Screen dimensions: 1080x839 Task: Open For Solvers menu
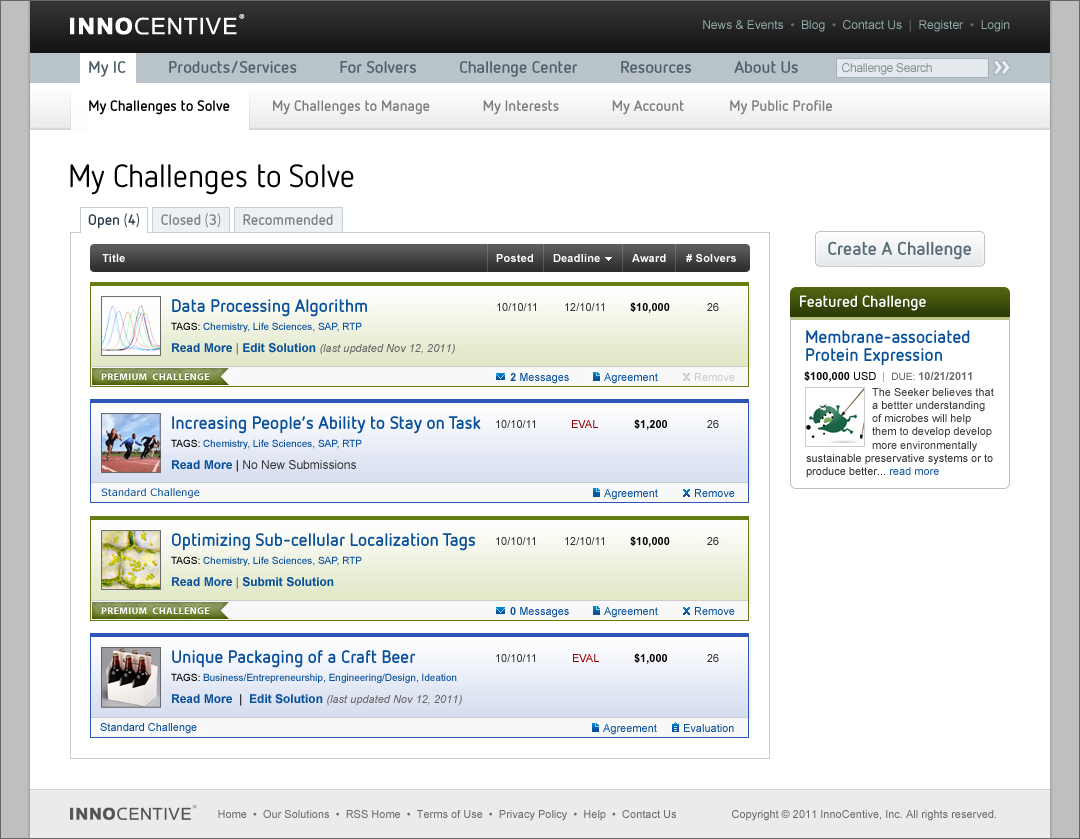pyautogui.click(x=377, y=68)
